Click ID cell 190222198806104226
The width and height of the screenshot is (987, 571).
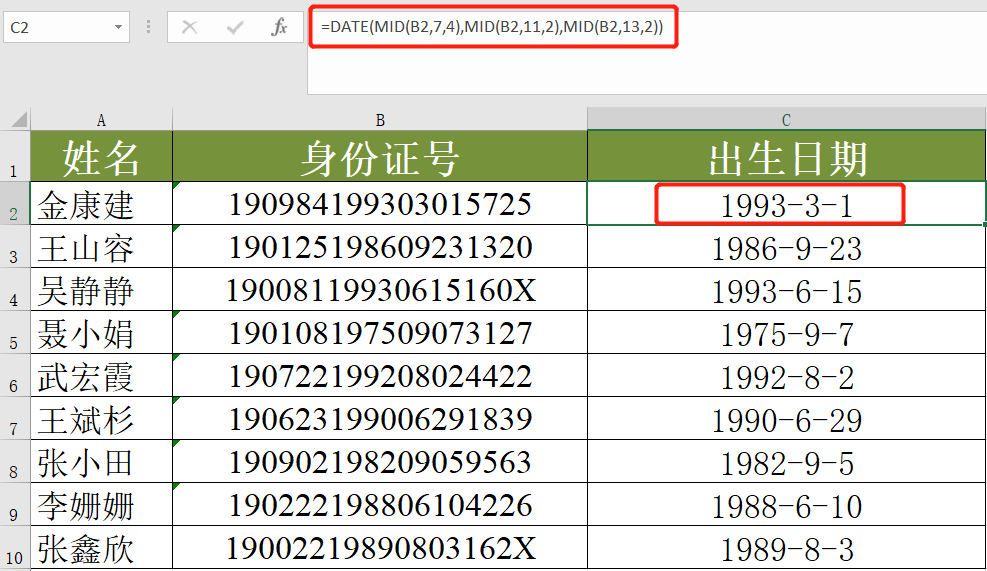click(380, 504)
